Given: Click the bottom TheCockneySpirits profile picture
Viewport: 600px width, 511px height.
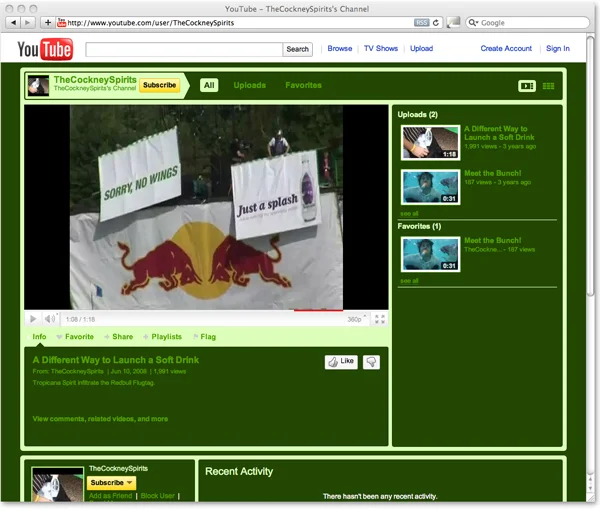Looking at the screenshot, I should point(58,485).
